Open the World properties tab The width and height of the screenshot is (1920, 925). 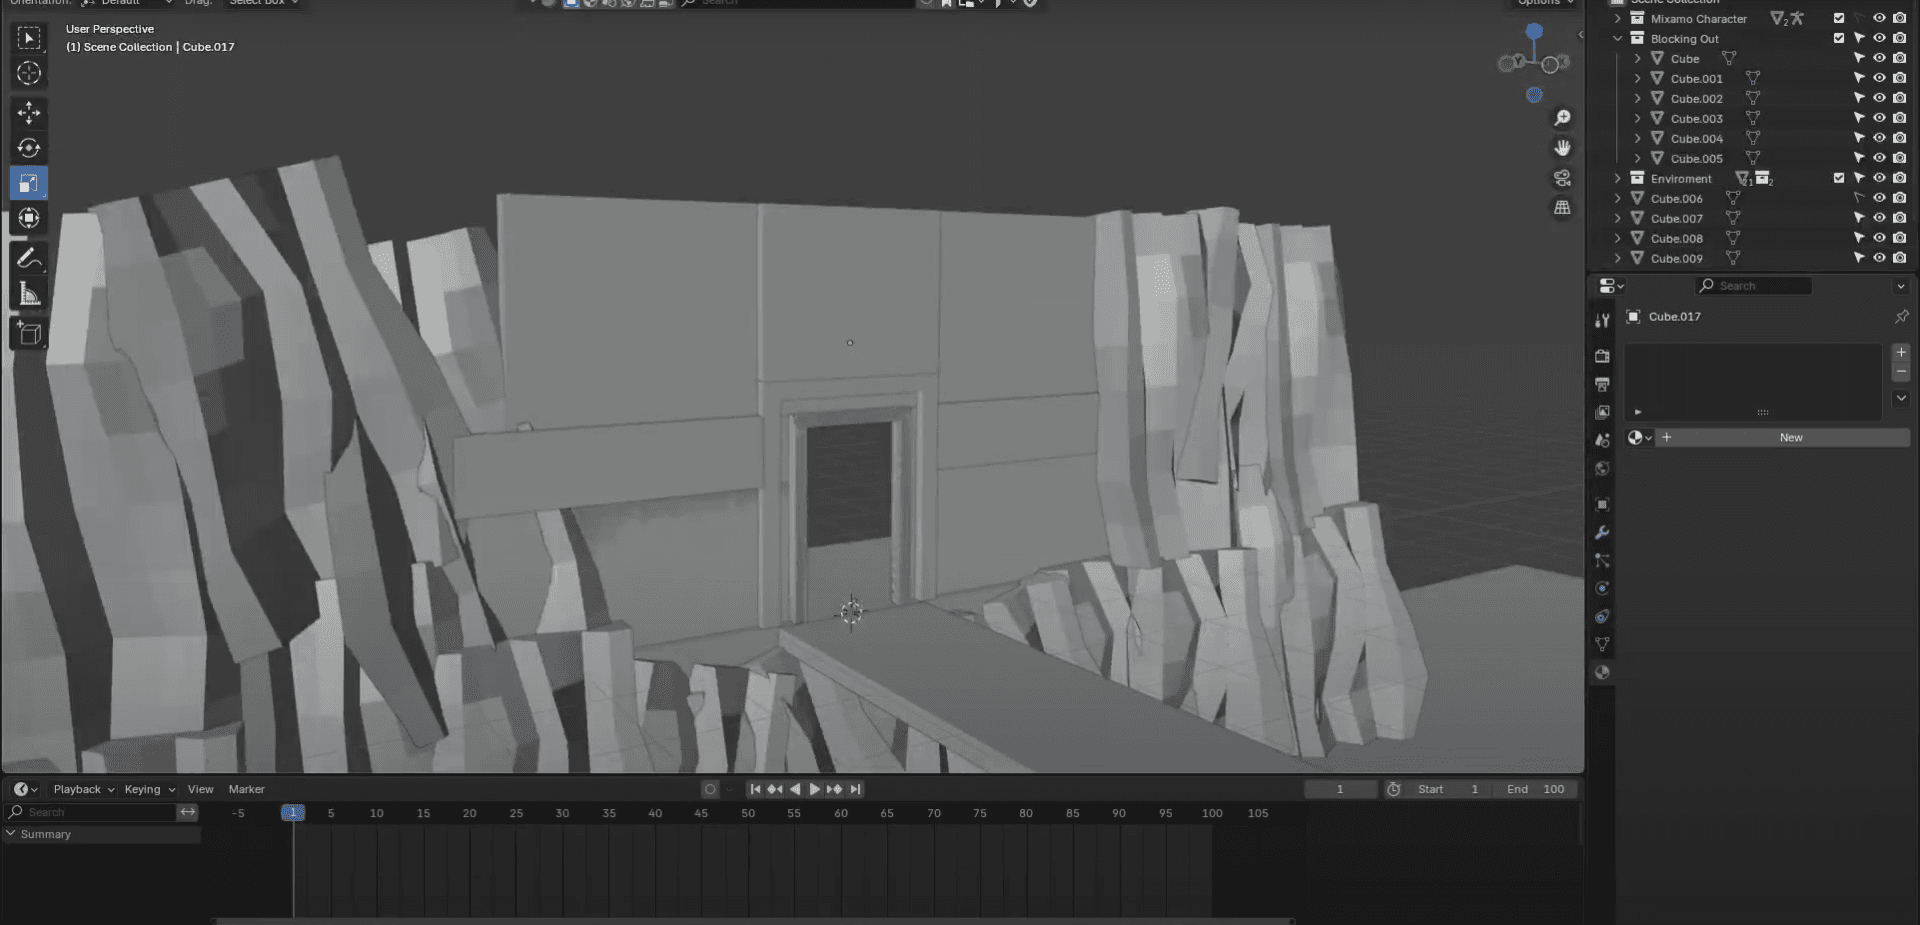[x=1602, y=468]
